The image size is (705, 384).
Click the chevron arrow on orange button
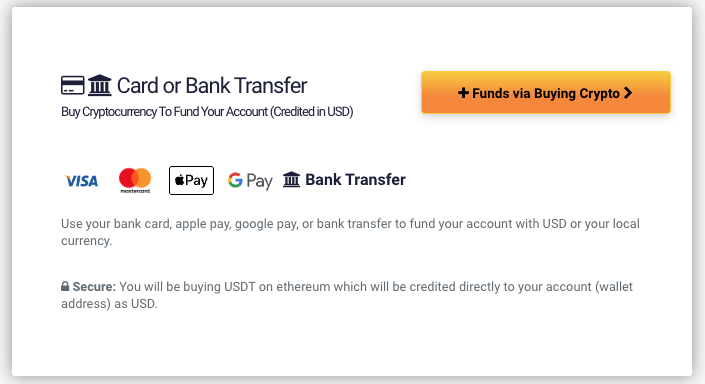tap(628, 93)
